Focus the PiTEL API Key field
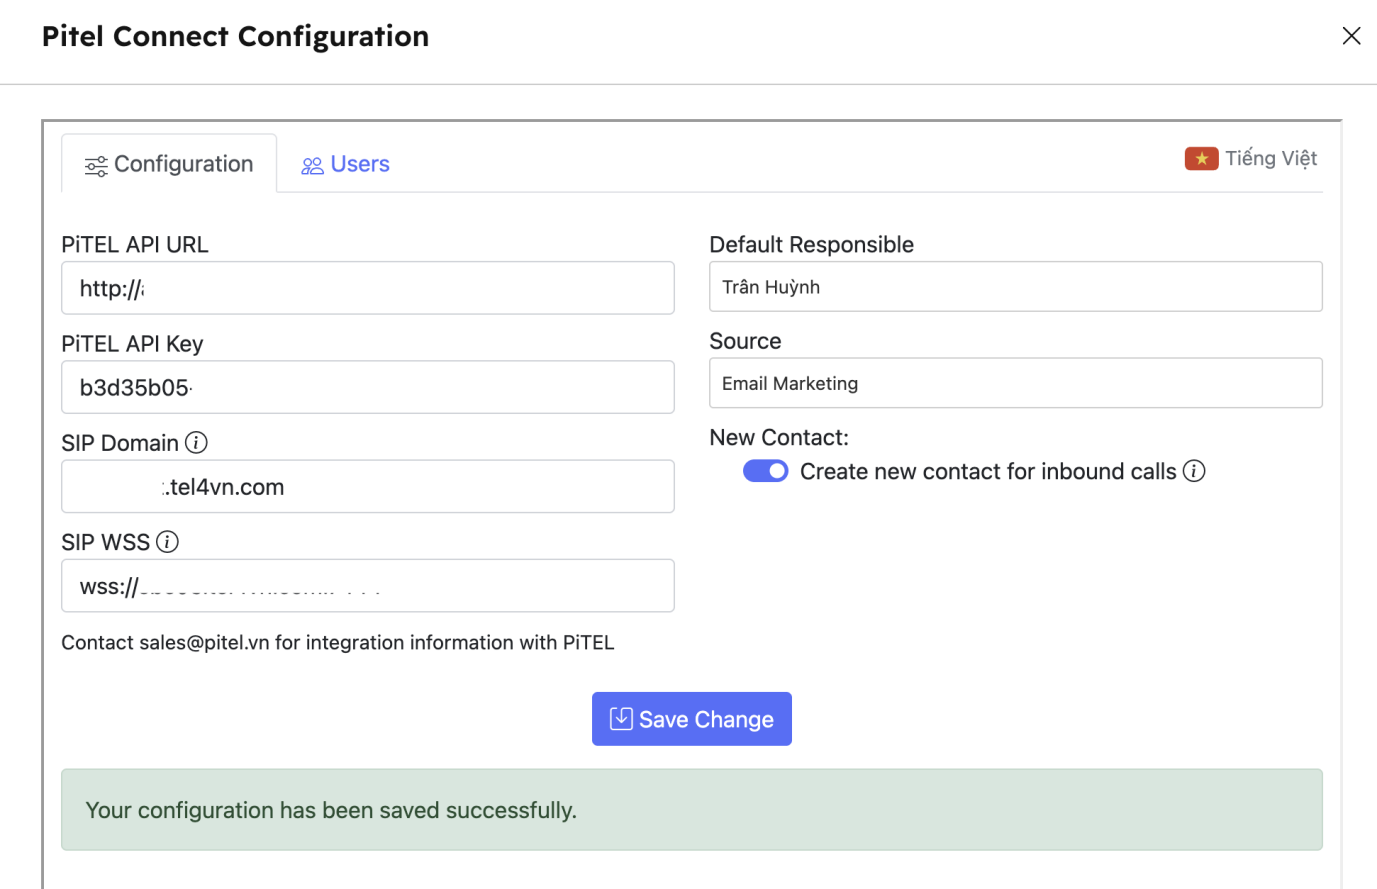1377x889 pixels. tap(368, 387)
